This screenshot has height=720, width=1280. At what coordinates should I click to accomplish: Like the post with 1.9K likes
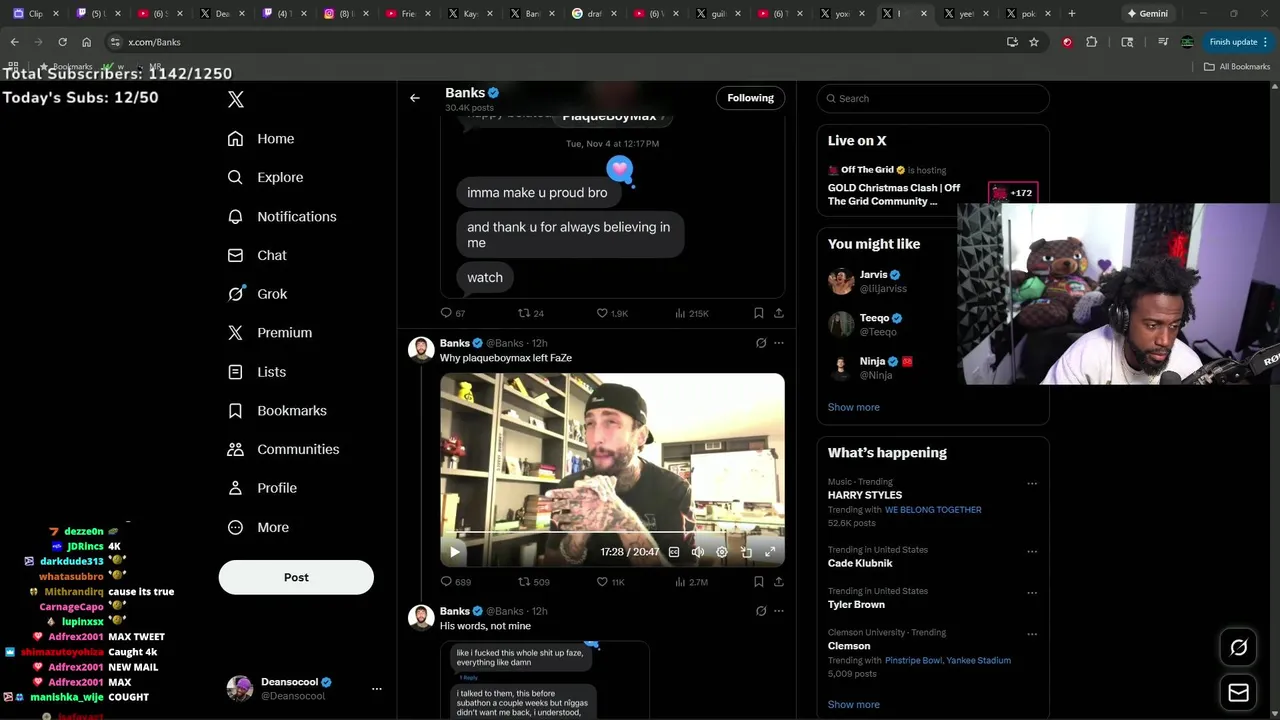coord(612,313)
